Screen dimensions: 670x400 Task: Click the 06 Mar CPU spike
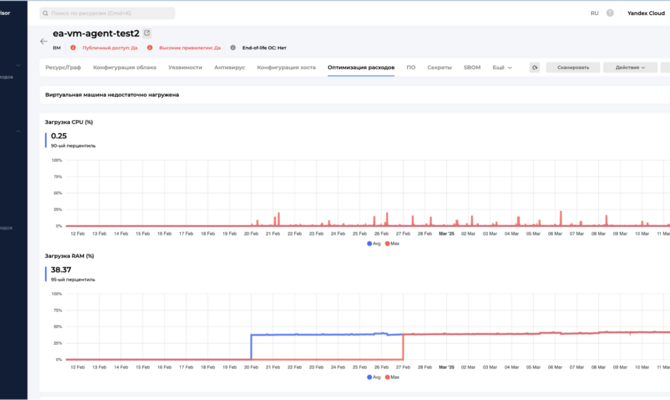(x=561, y=218)
